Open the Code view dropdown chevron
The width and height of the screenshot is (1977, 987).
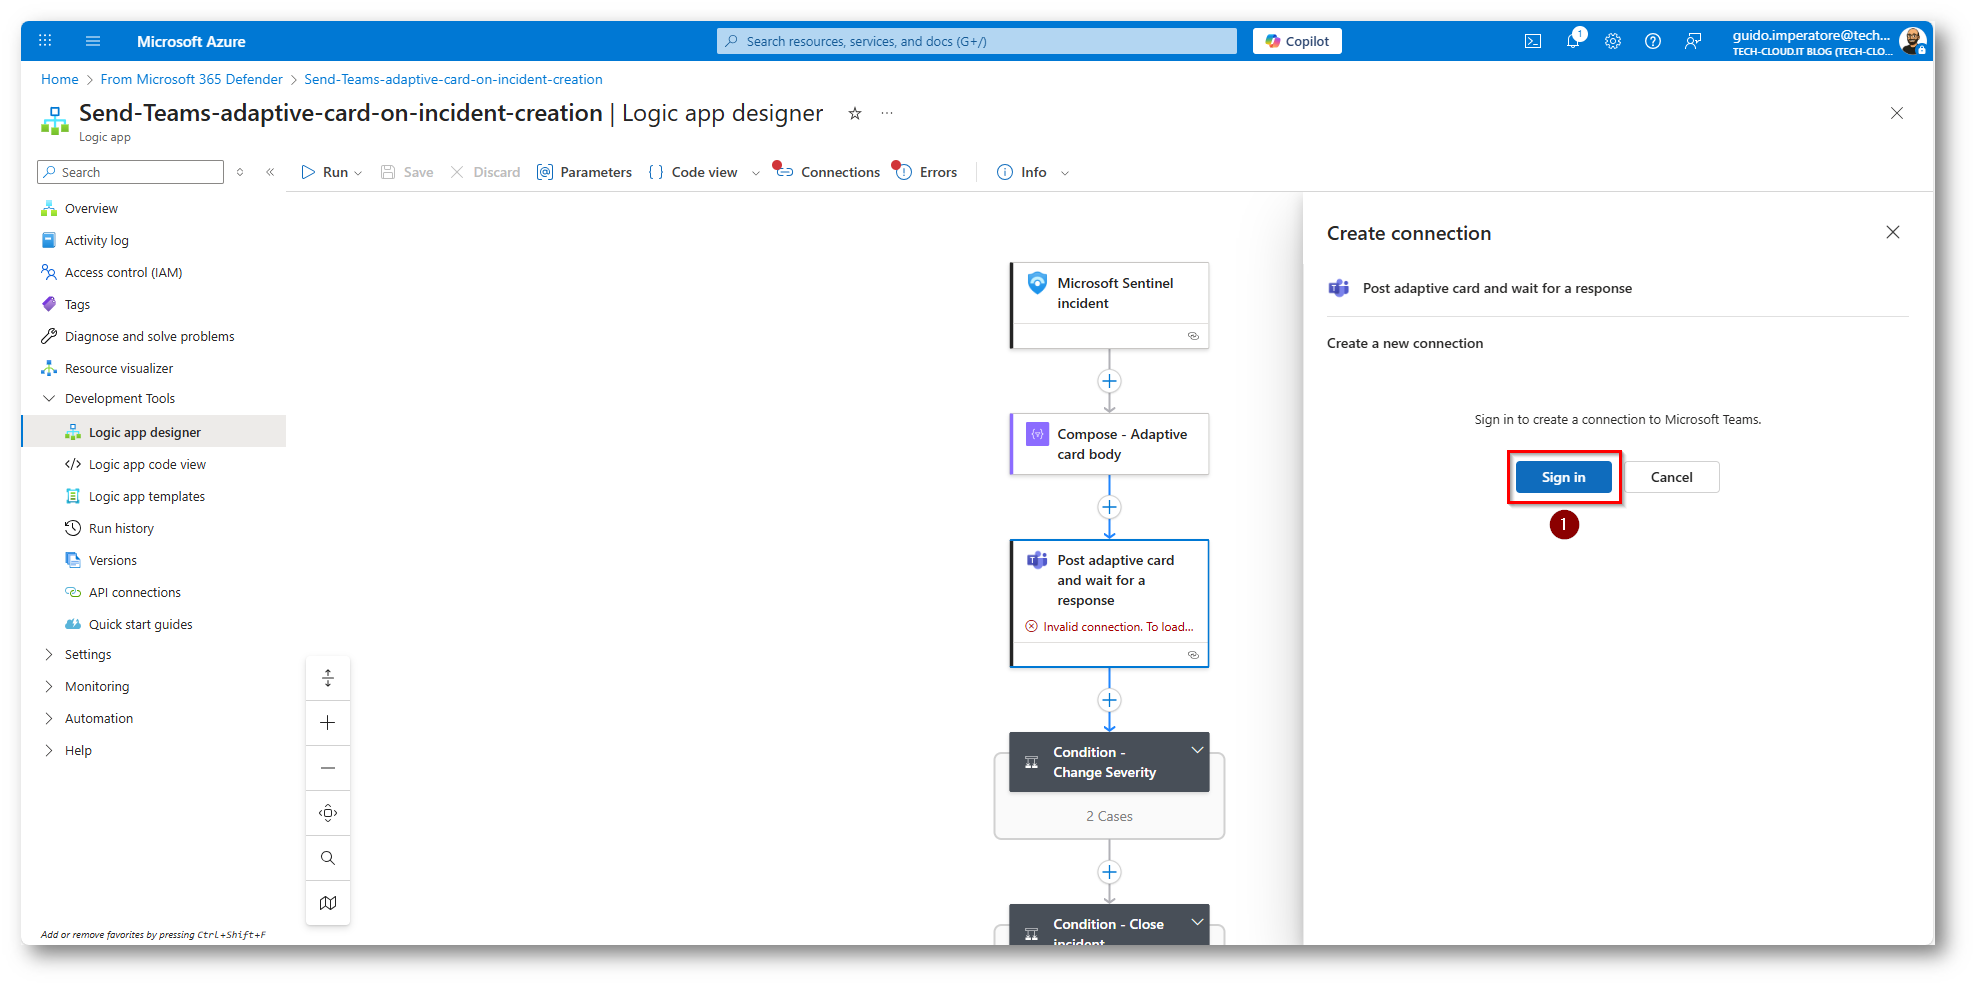click(x=756, y=173)
